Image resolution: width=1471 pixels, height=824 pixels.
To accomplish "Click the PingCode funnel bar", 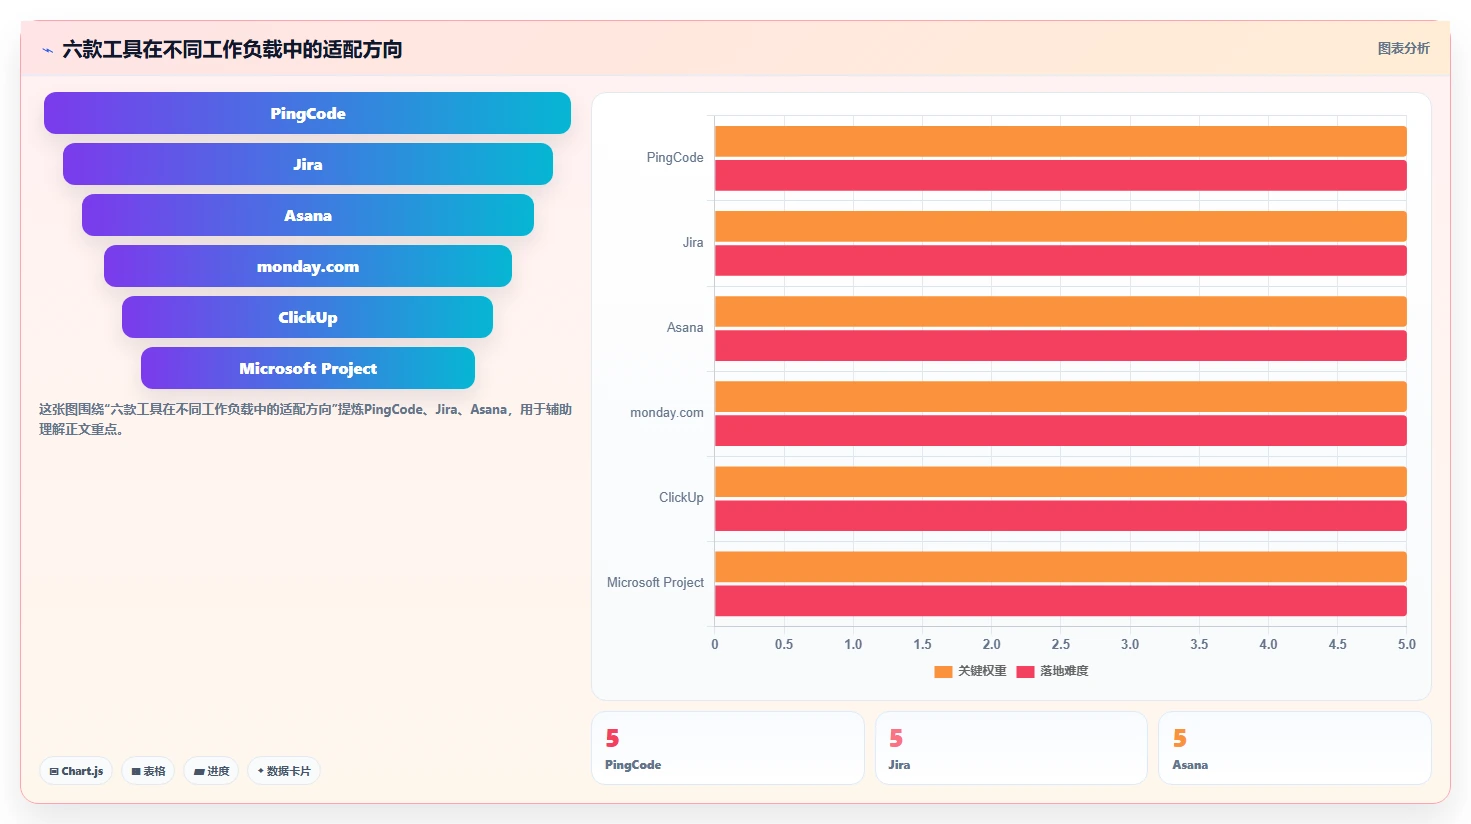I will point(307,113).
